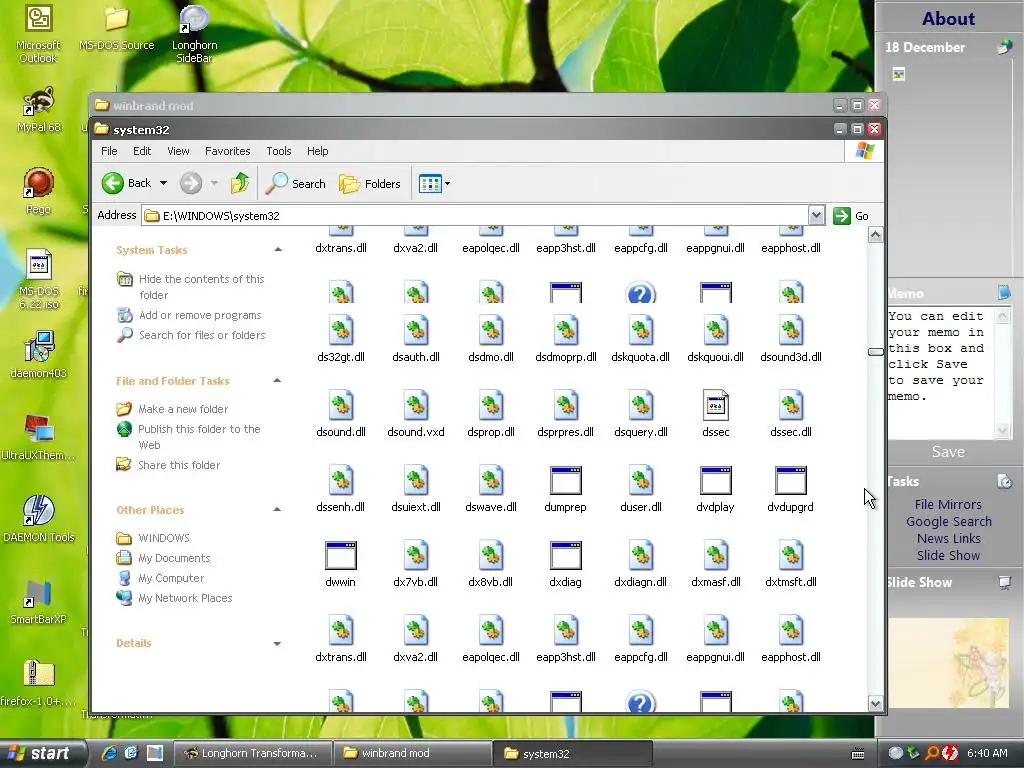The width and height of the screenshot is (1024, 768).
Task: Expand the Details section
Action: tap(277, 643)
